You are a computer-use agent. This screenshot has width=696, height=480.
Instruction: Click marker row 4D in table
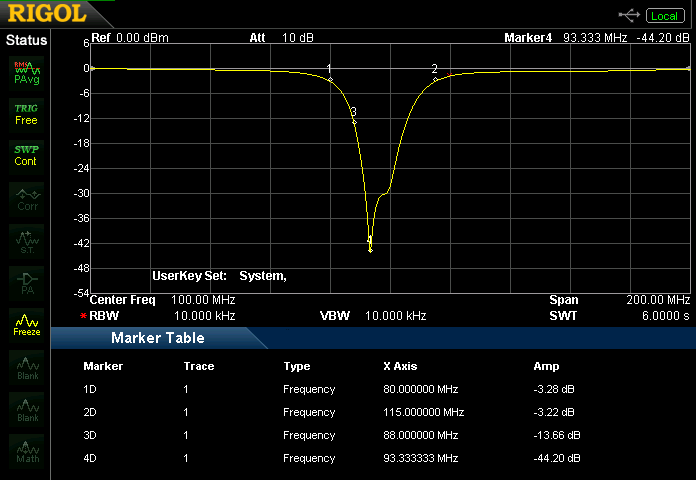click(x=332, y=458)
